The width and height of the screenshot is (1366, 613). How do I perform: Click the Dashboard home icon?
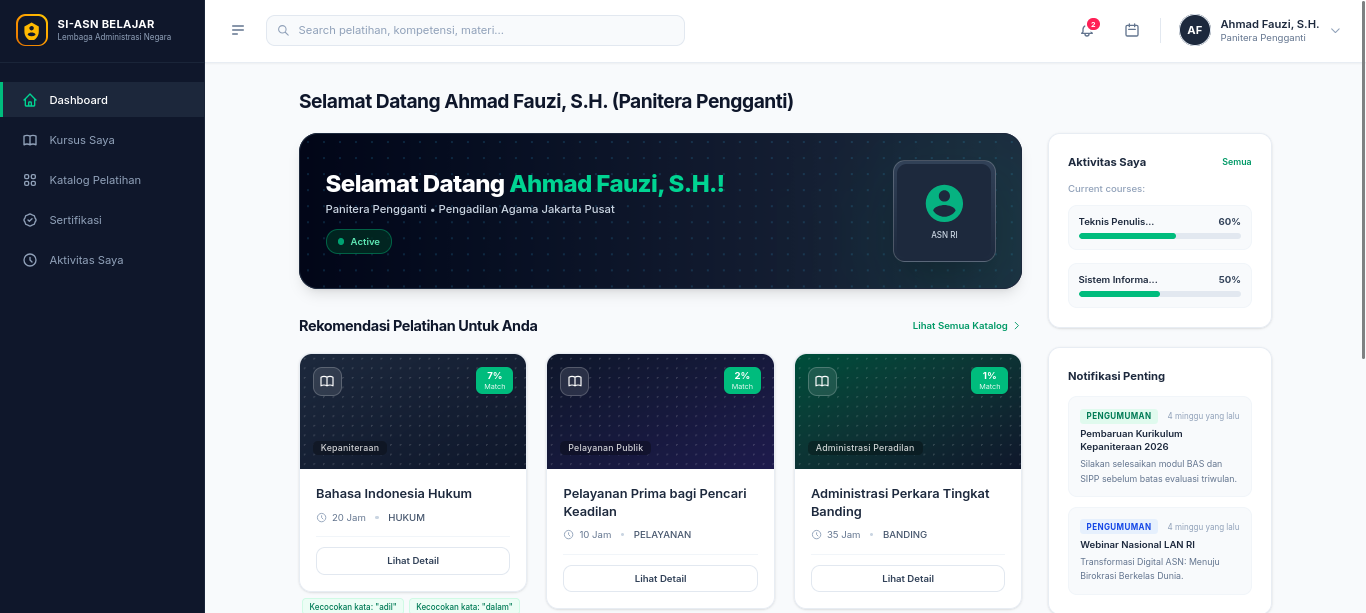point(30,100)
